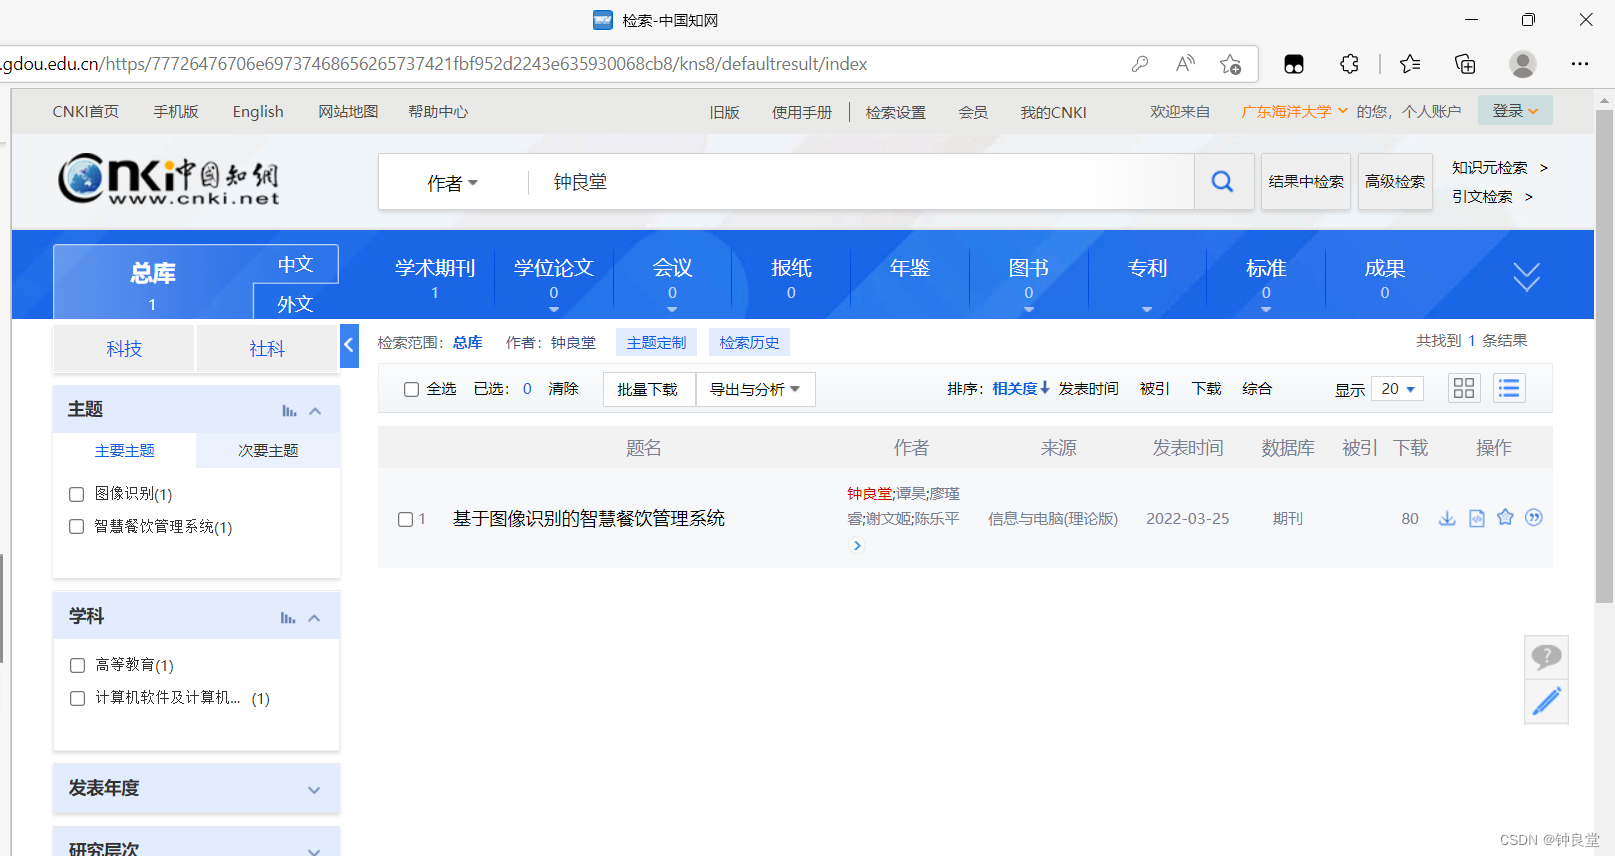Select the 会议 tab

672,277
